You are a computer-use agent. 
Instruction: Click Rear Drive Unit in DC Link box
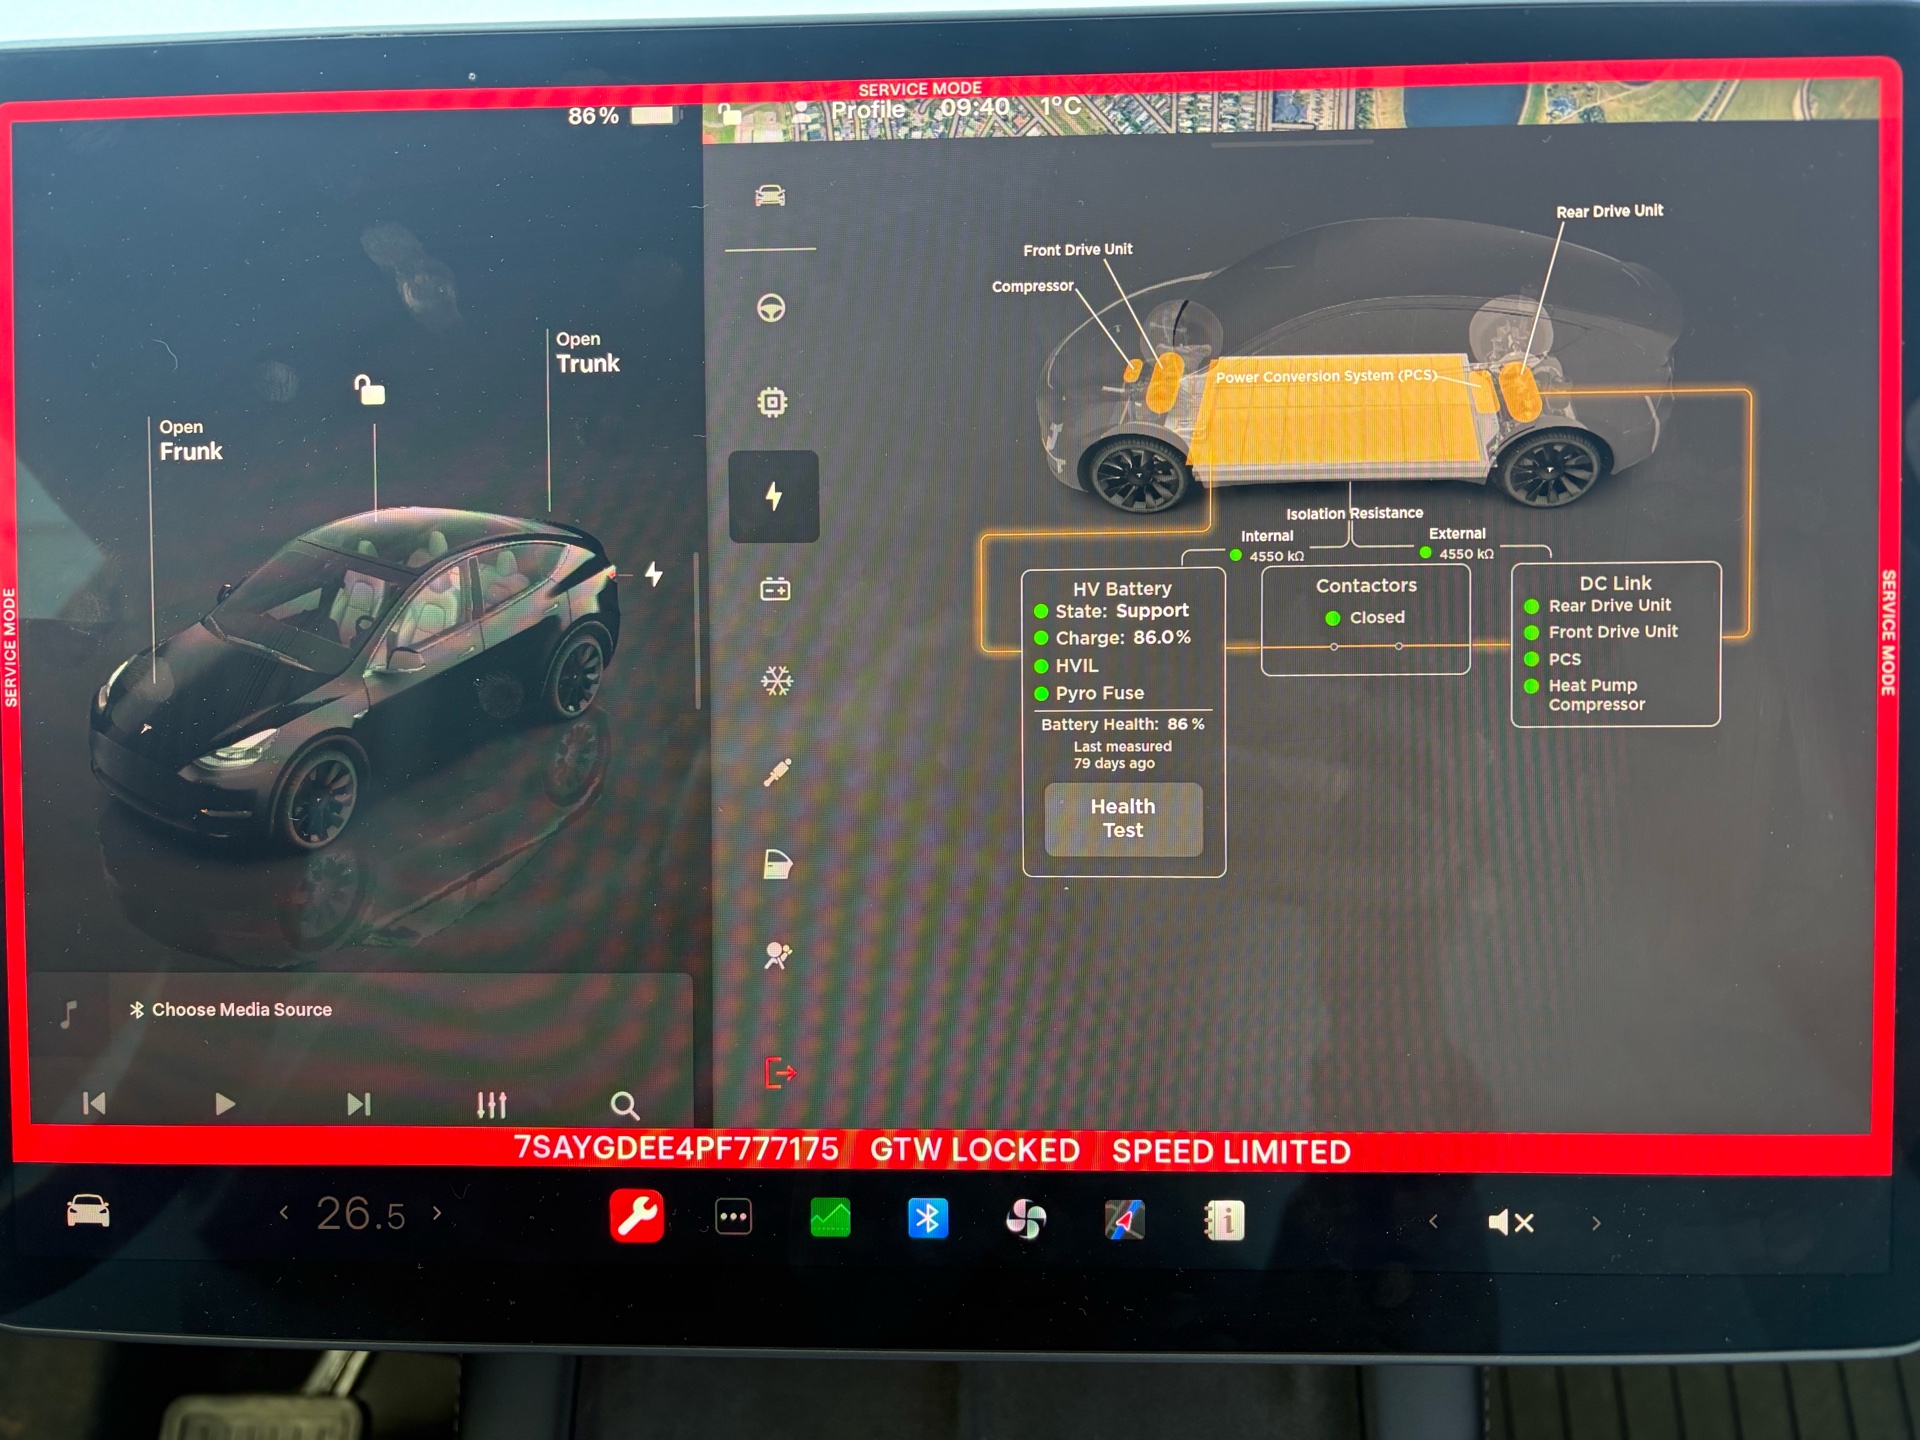pos(1598,606)
